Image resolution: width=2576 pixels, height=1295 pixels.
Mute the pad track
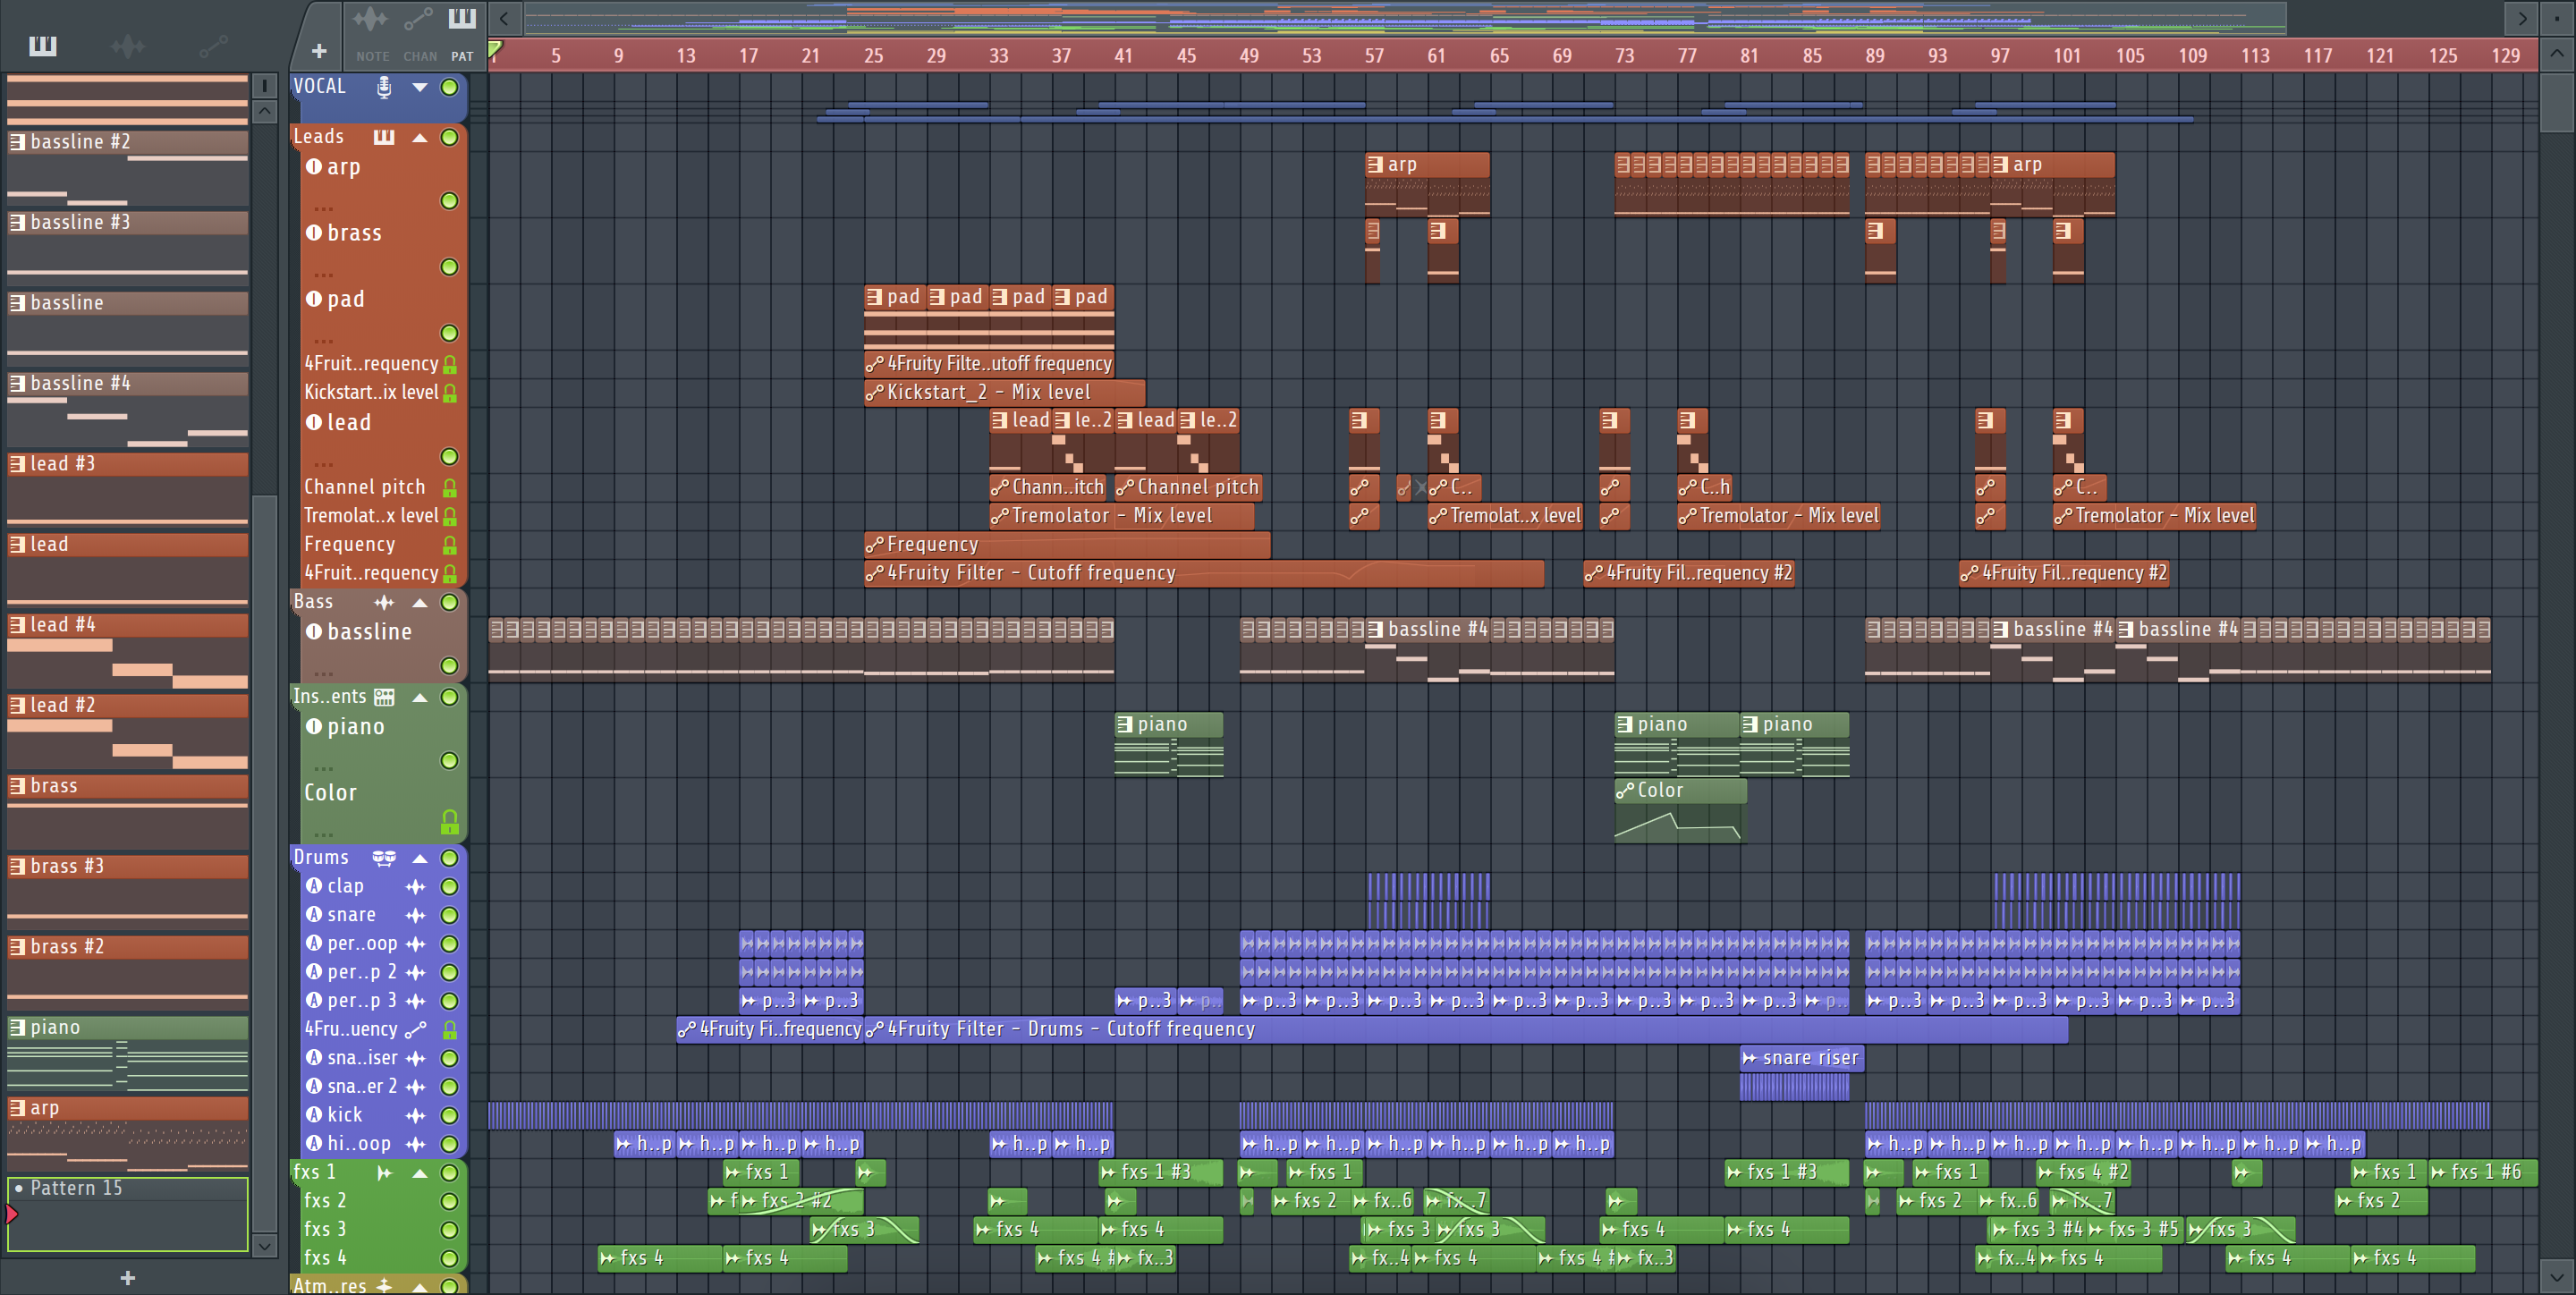coord(450,333)
